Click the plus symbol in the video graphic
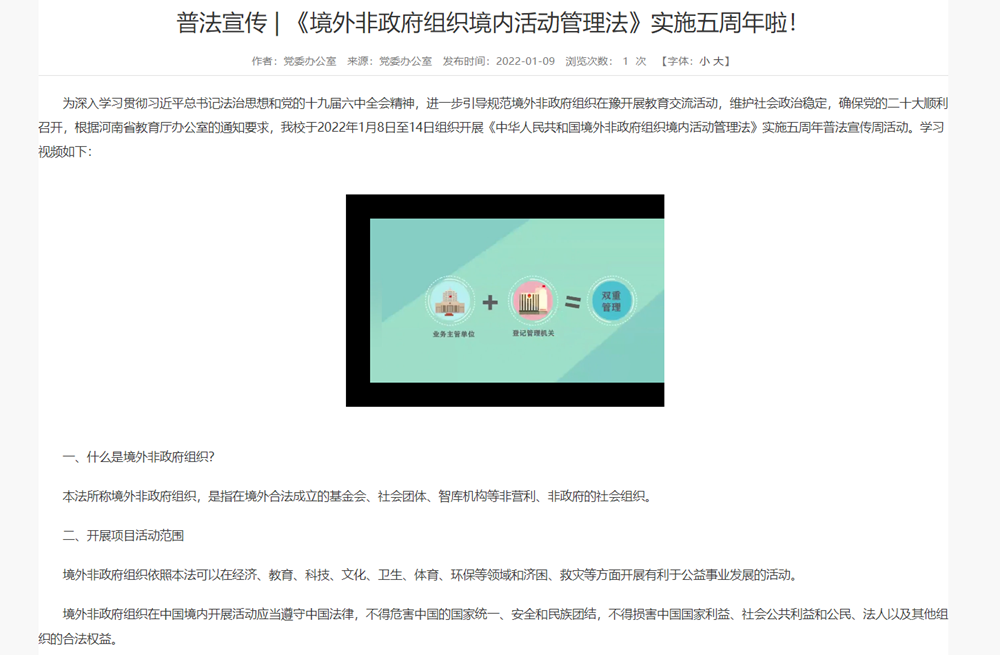The image size is (1000, 655). [491, 300]
